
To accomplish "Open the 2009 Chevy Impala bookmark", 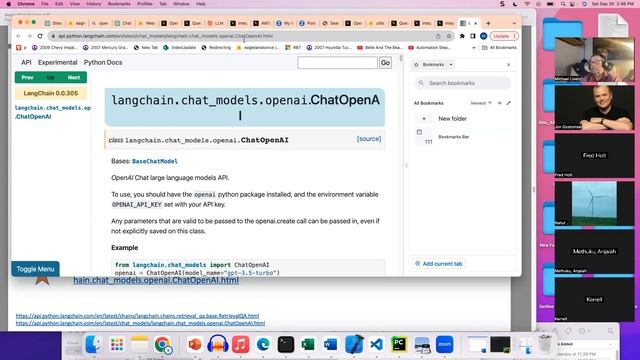I will coord(54,47).
